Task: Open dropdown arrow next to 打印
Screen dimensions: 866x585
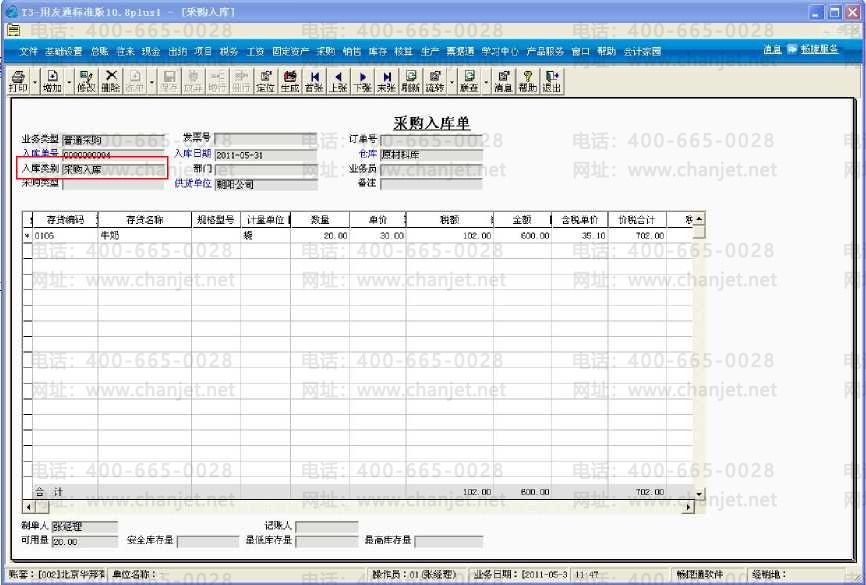Action: coord(35,82)
